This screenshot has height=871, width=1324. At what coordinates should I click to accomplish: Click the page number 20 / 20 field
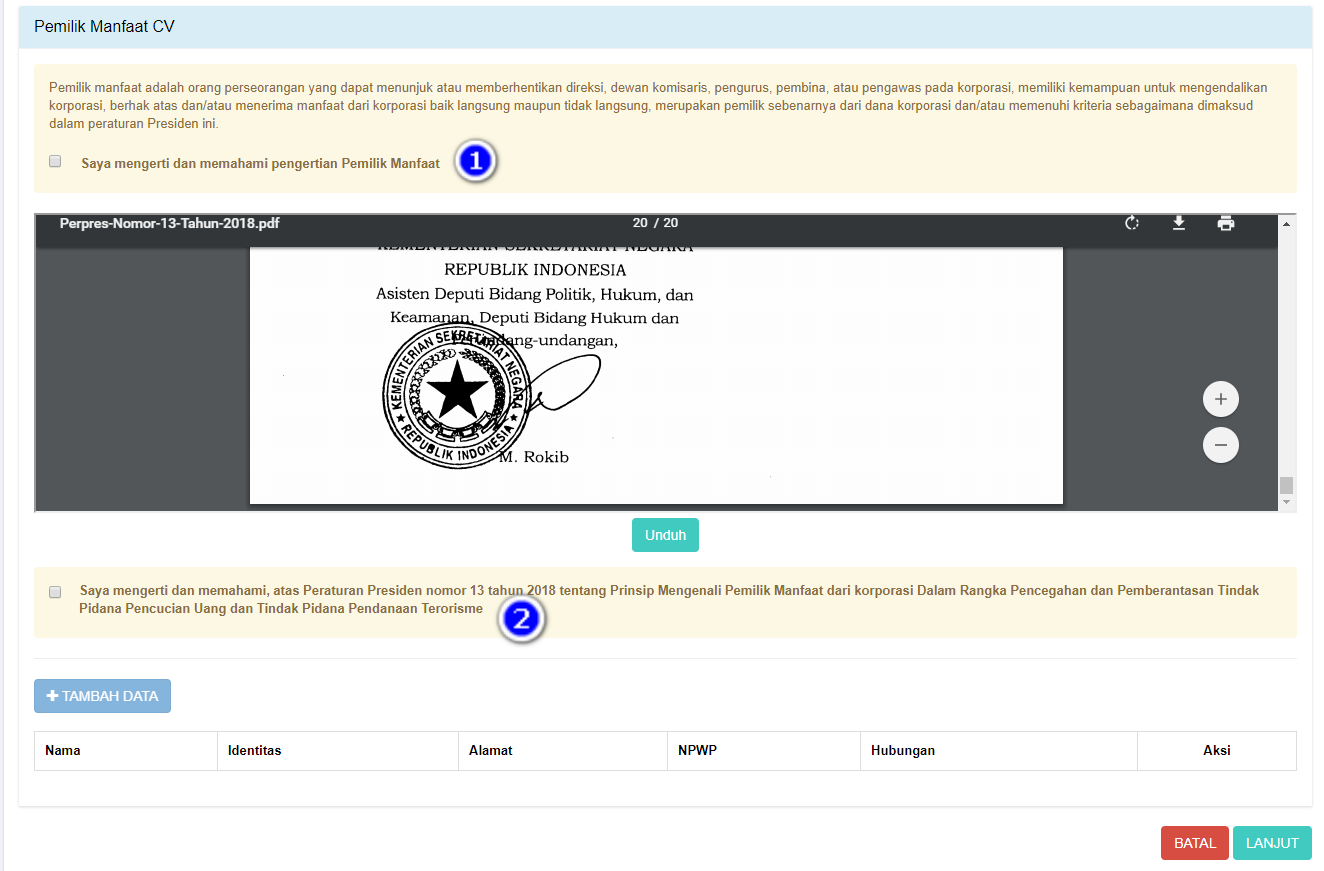pyautogui.click(x=655, y=223)
